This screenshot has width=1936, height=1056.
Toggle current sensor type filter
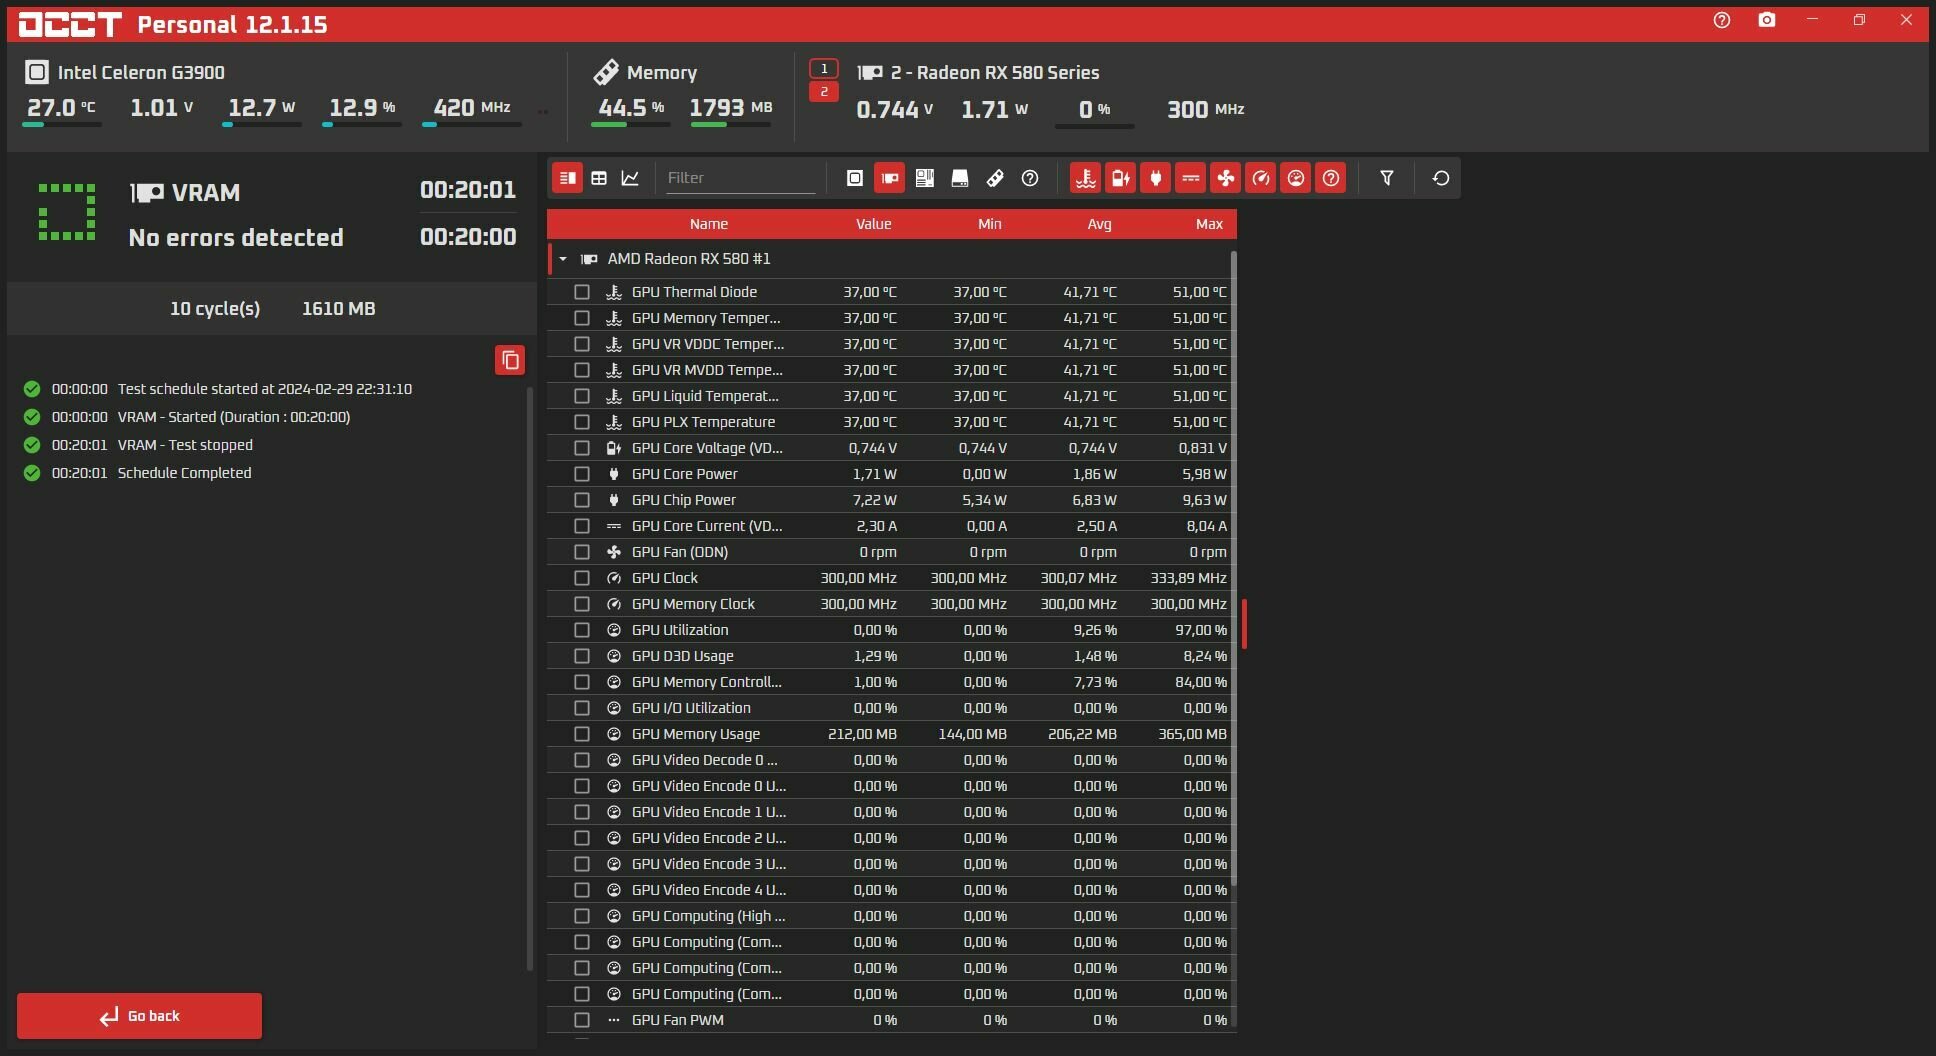pos(1190,178)
